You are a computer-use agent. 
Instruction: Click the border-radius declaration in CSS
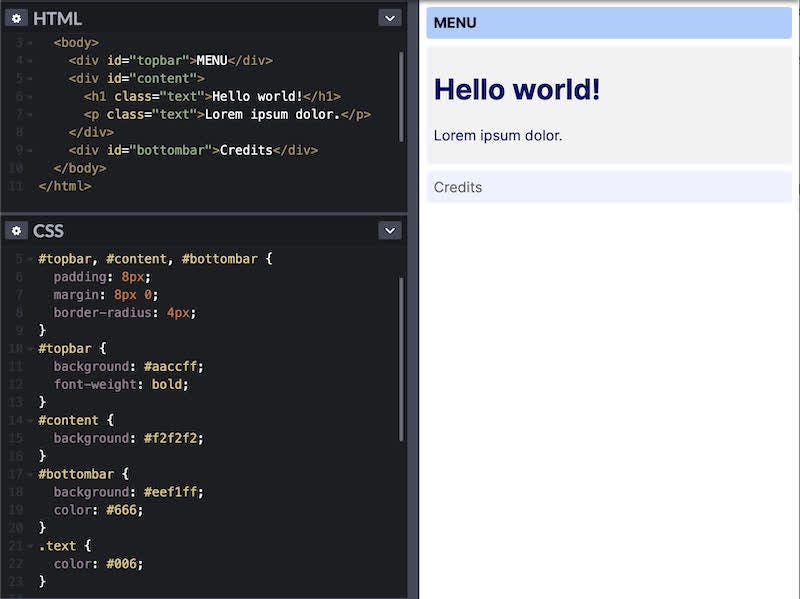(120, 312)
